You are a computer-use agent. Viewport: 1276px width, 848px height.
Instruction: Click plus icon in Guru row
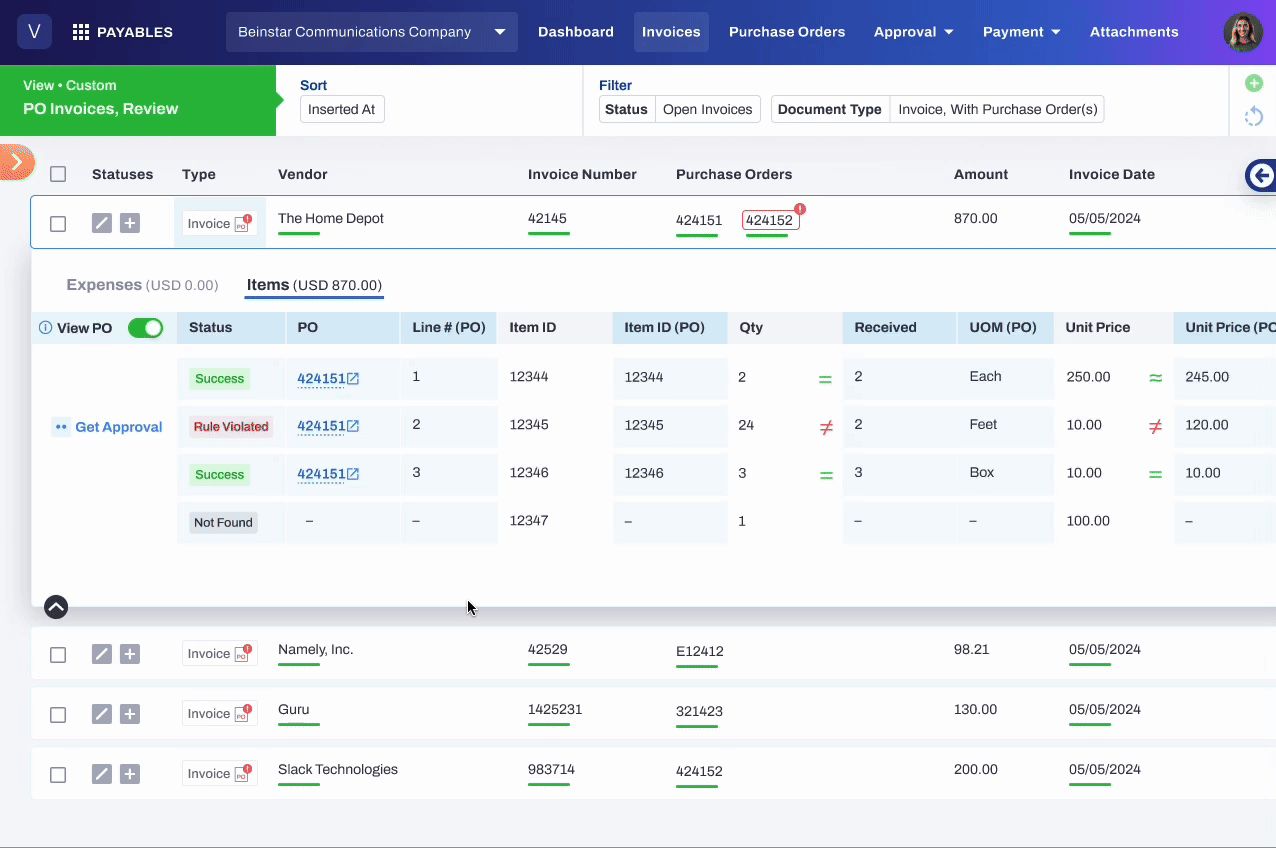pyautogui.click(x=130, y=714)
